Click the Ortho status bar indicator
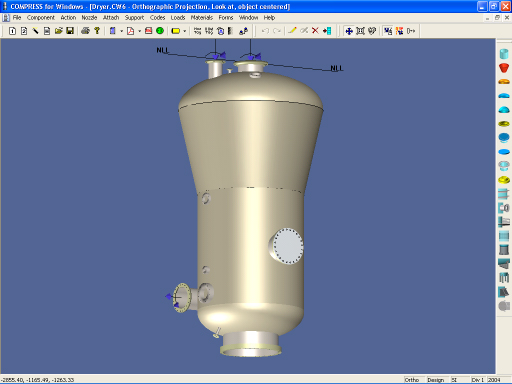 coord(412,380)
